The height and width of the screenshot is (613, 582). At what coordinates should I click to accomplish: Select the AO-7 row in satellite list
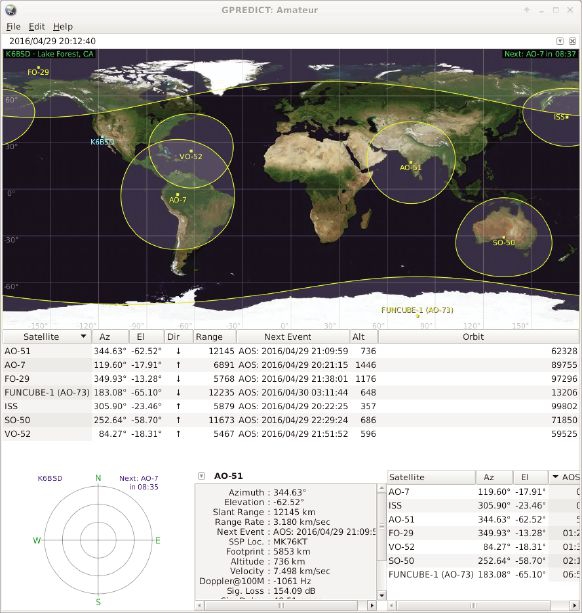(x=291, y=365)
